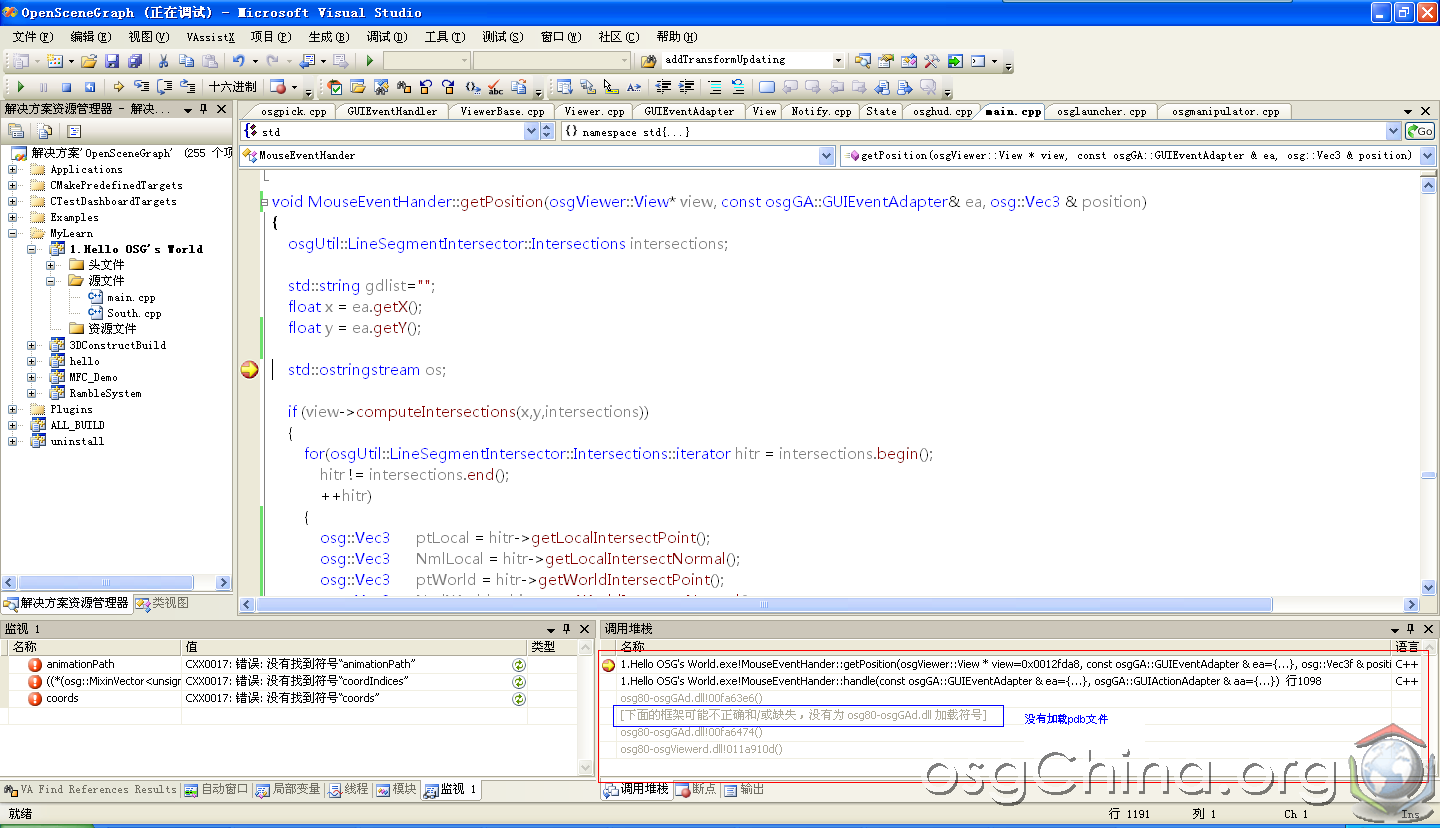Decrease indent with the outdent icon
Screen dimensions: 1440x828
click(663, 87)
